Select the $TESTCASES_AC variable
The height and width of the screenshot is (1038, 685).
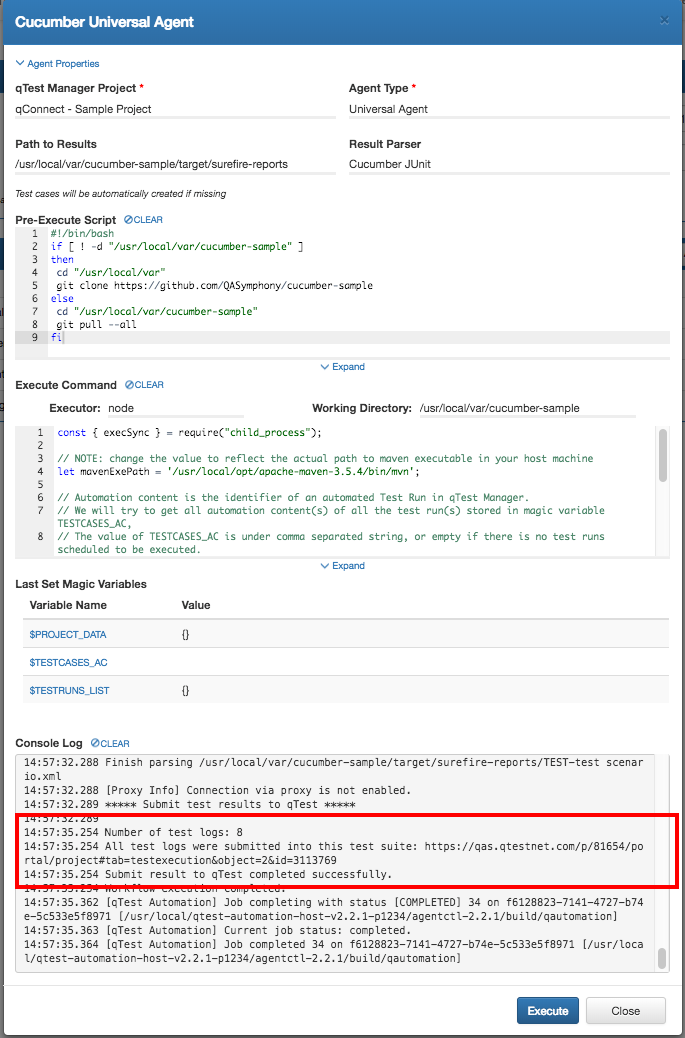pyautogui.click(x=69, y=662)
